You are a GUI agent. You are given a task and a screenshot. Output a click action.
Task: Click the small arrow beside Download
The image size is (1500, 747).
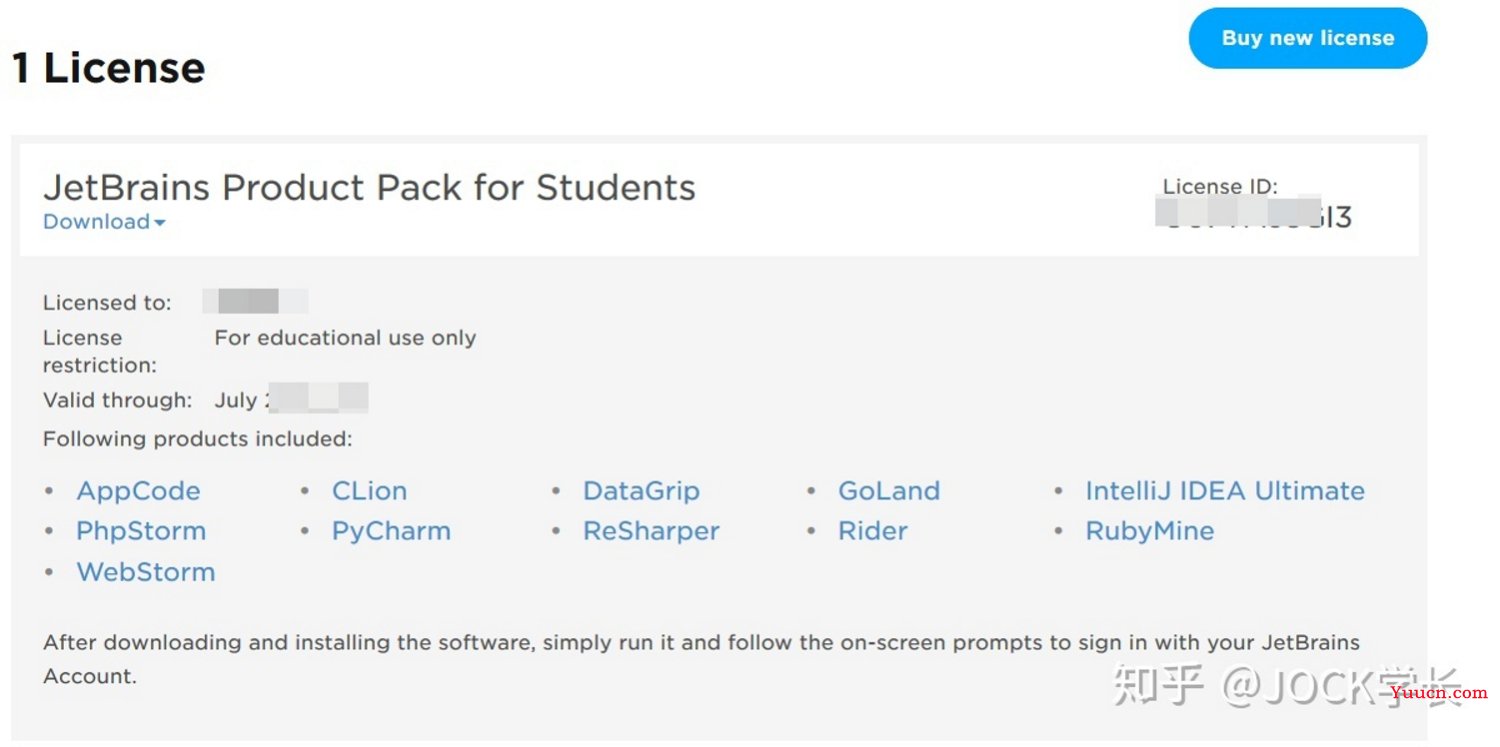coord(160,223)
